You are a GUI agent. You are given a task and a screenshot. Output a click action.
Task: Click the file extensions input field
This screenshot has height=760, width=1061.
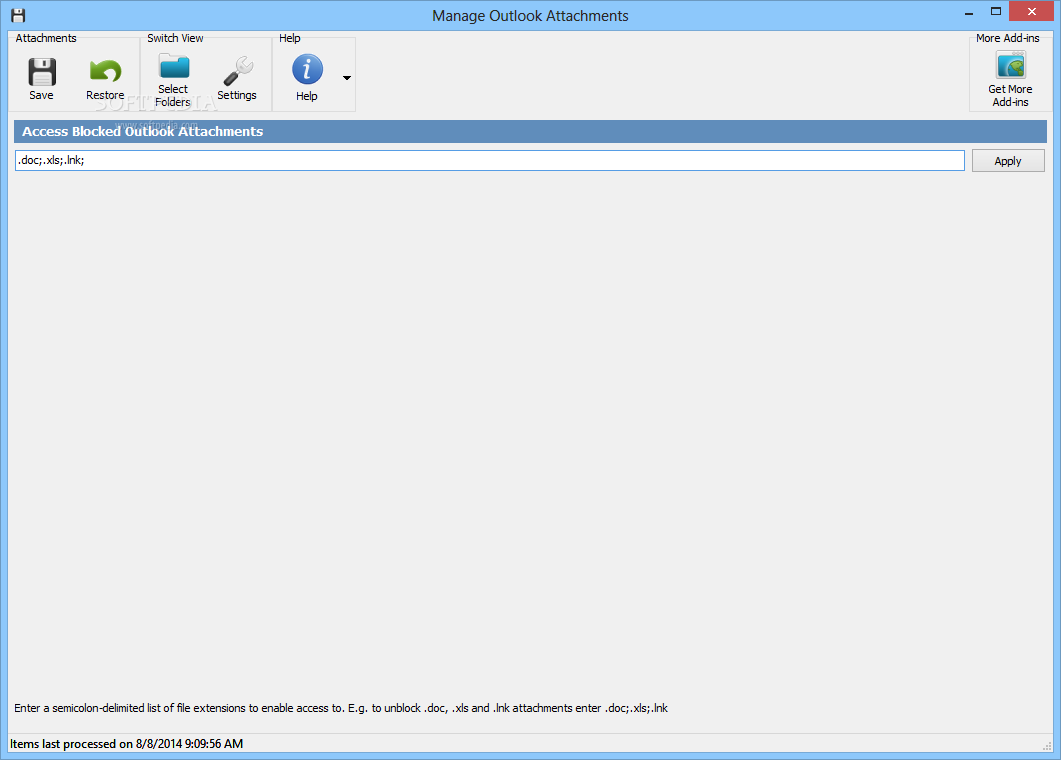point(490,160)
